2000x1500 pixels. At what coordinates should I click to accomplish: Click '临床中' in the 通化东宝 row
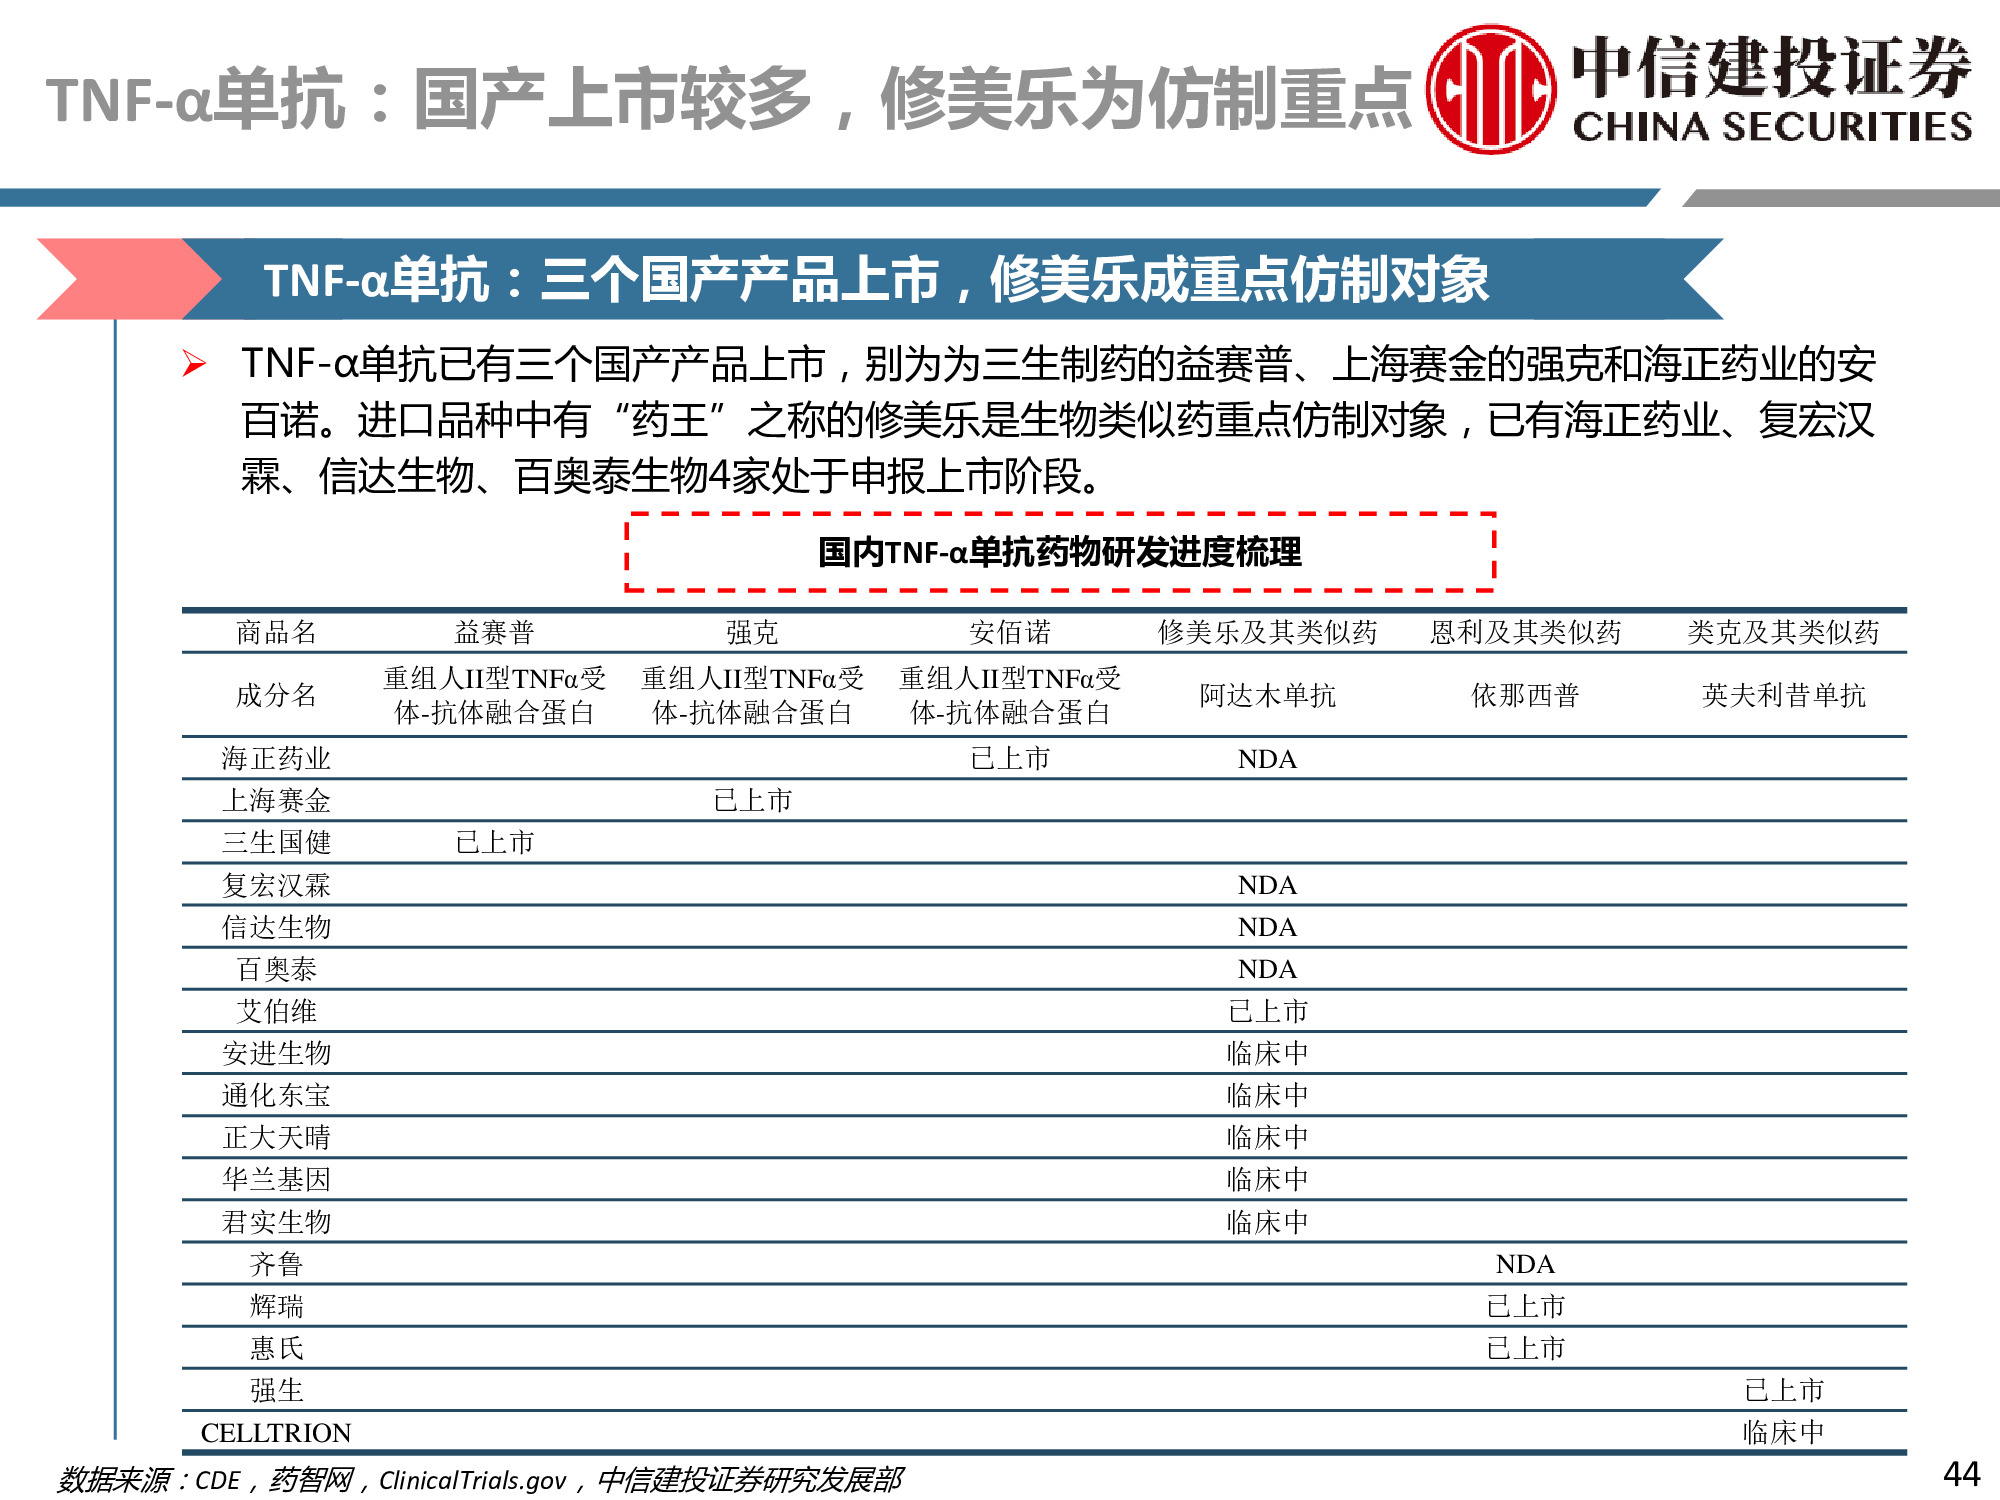pyautogui.click(x=1268, y=1095)
